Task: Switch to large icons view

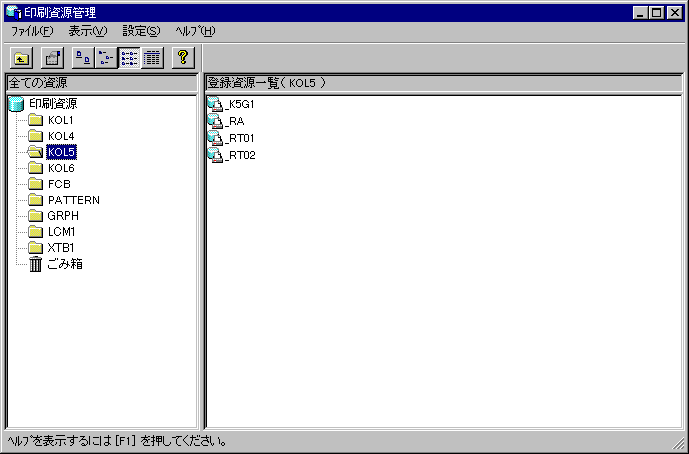Action: [x=83, y=58]
